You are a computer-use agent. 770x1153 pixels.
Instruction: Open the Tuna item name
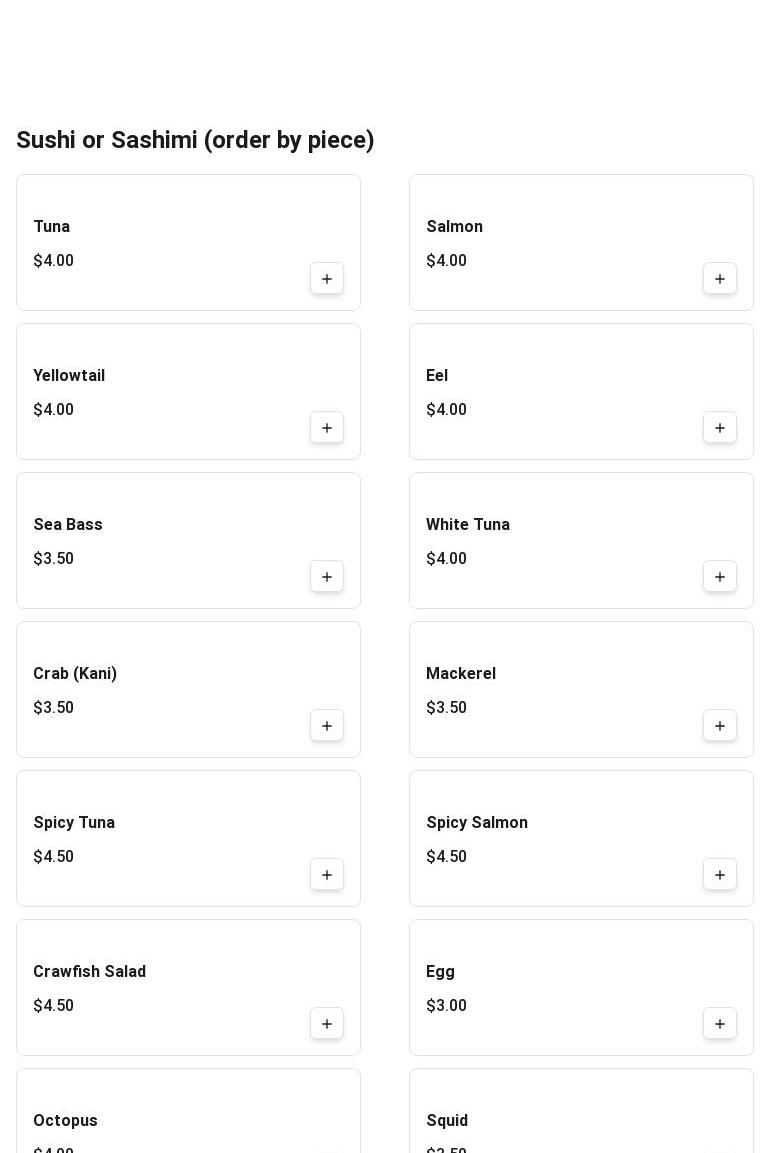(x=52, y=227)
